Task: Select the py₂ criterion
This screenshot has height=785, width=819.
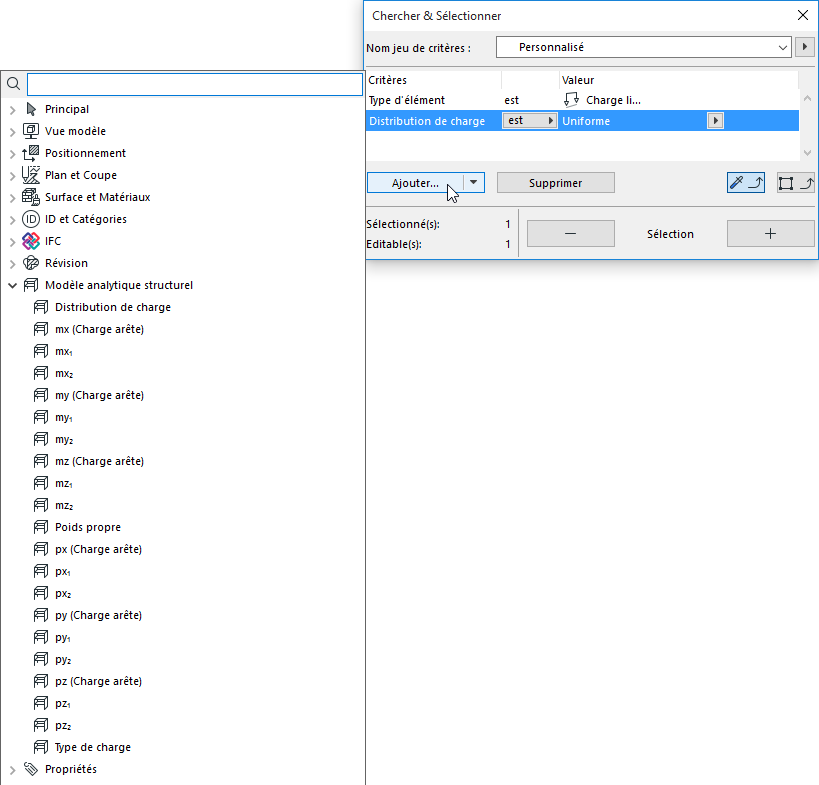Action: pos(63,660)
